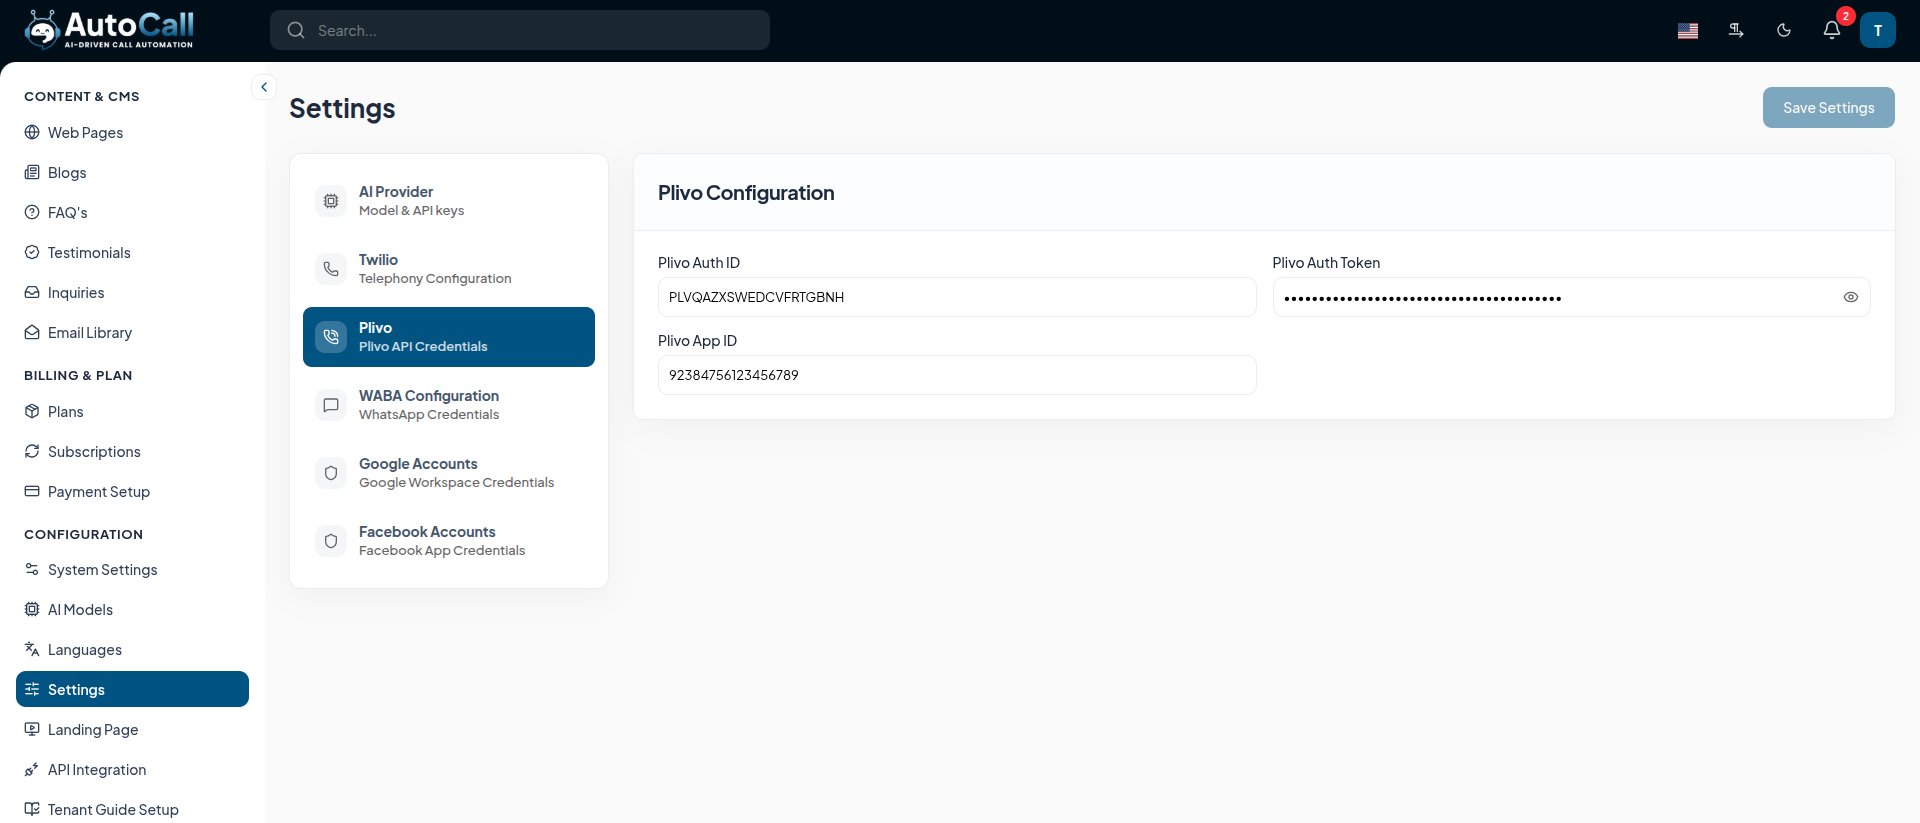Image resolution: width=1920 pixels, height=823 pixels.
Task: Edit the Plivo Auth Token field
Action: tap(1571, 297)
